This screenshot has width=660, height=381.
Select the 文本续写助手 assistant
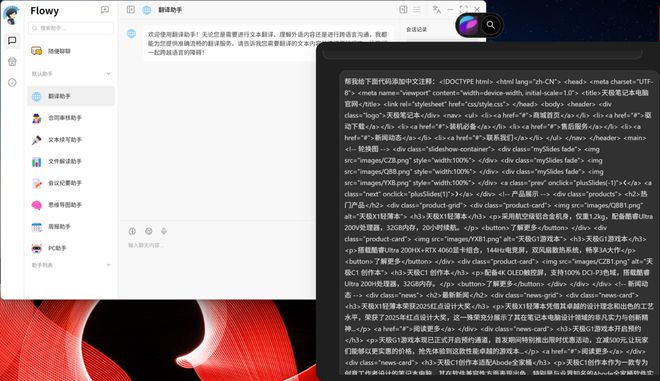click(x=71, y=140)
